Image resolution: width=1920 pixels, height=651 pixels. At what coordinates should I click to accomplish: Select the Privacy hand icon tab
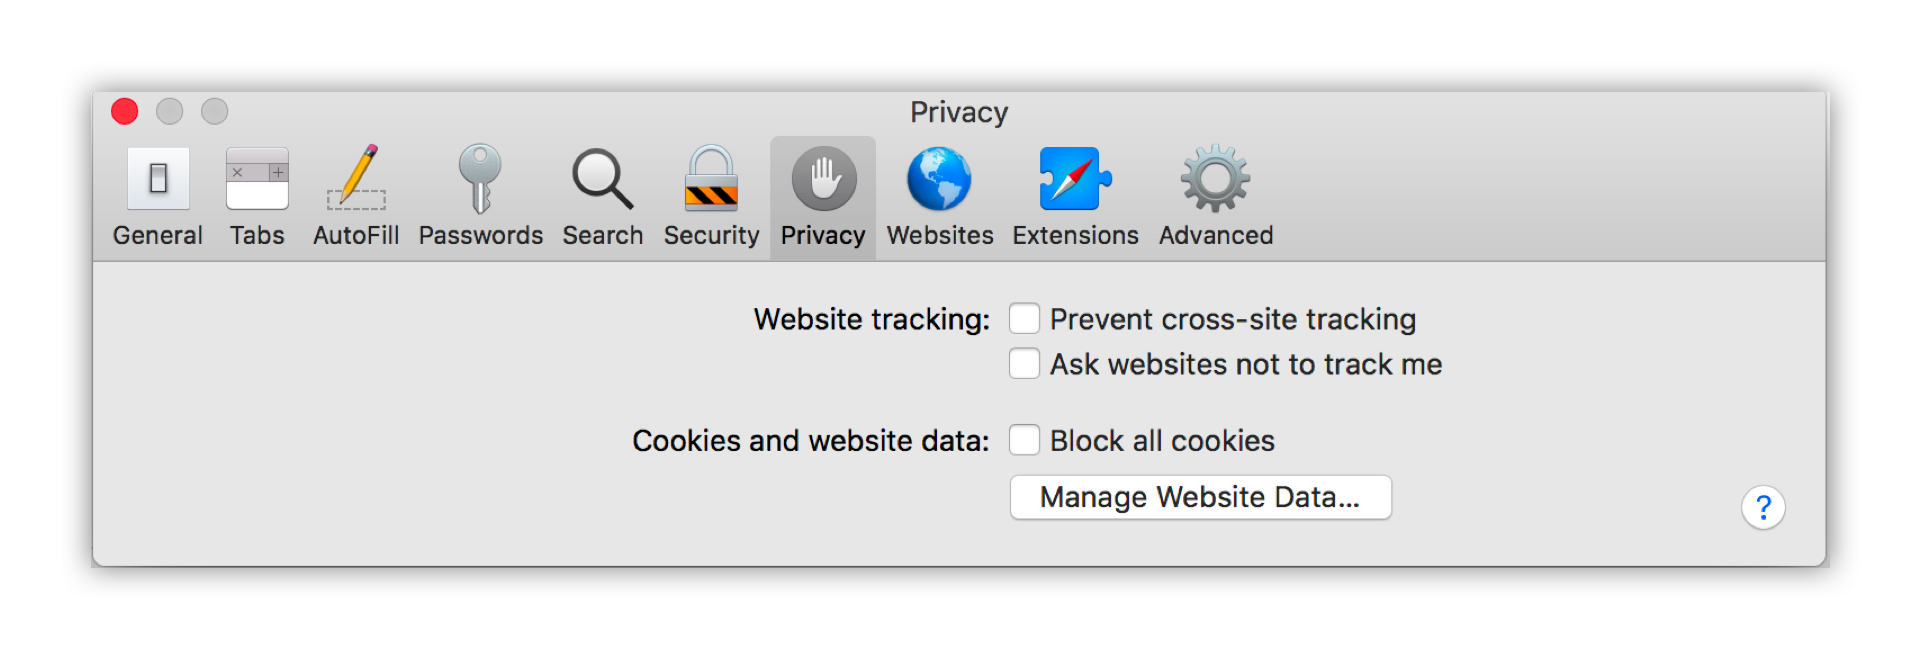823,197
